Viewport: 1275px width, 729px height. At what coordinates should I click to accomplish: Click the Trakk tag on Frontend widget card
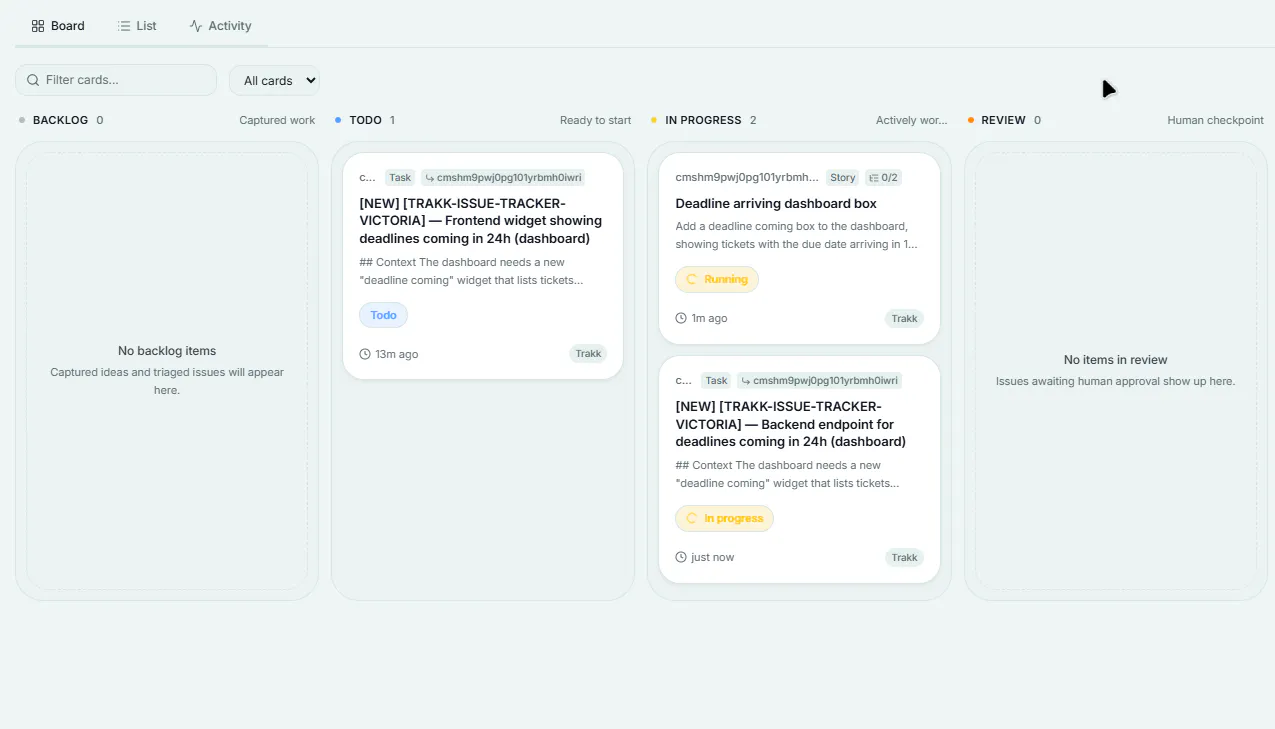tap(588, 354)
